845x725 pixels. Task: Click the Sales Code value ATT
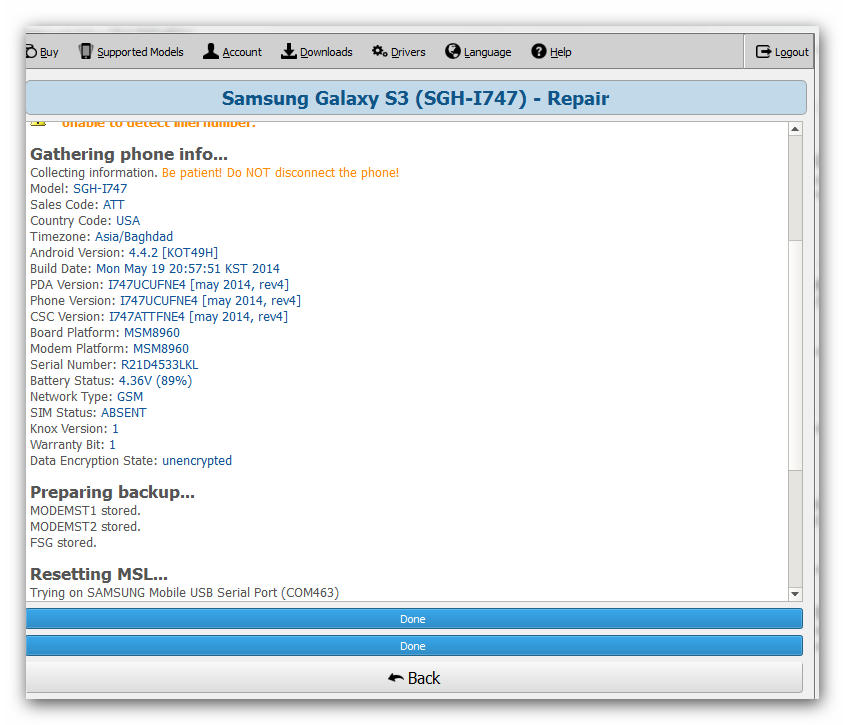[x=114, y=205]
